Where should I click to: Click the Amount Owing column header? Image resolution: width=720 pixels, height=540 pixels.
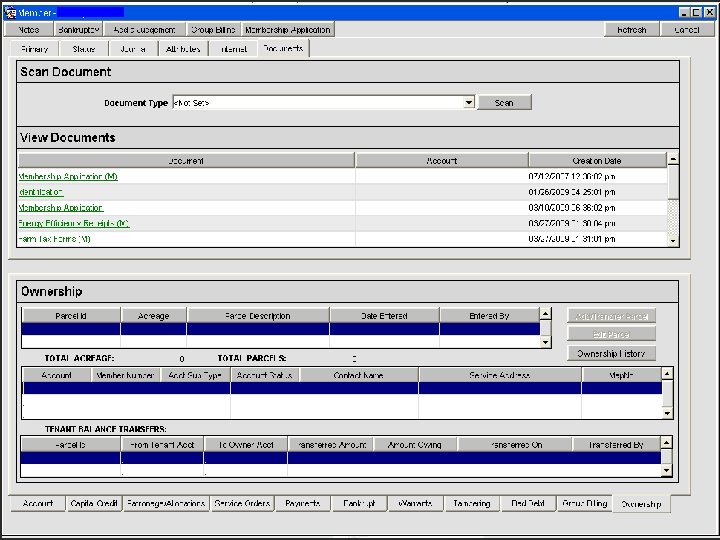tap(415, 445)
